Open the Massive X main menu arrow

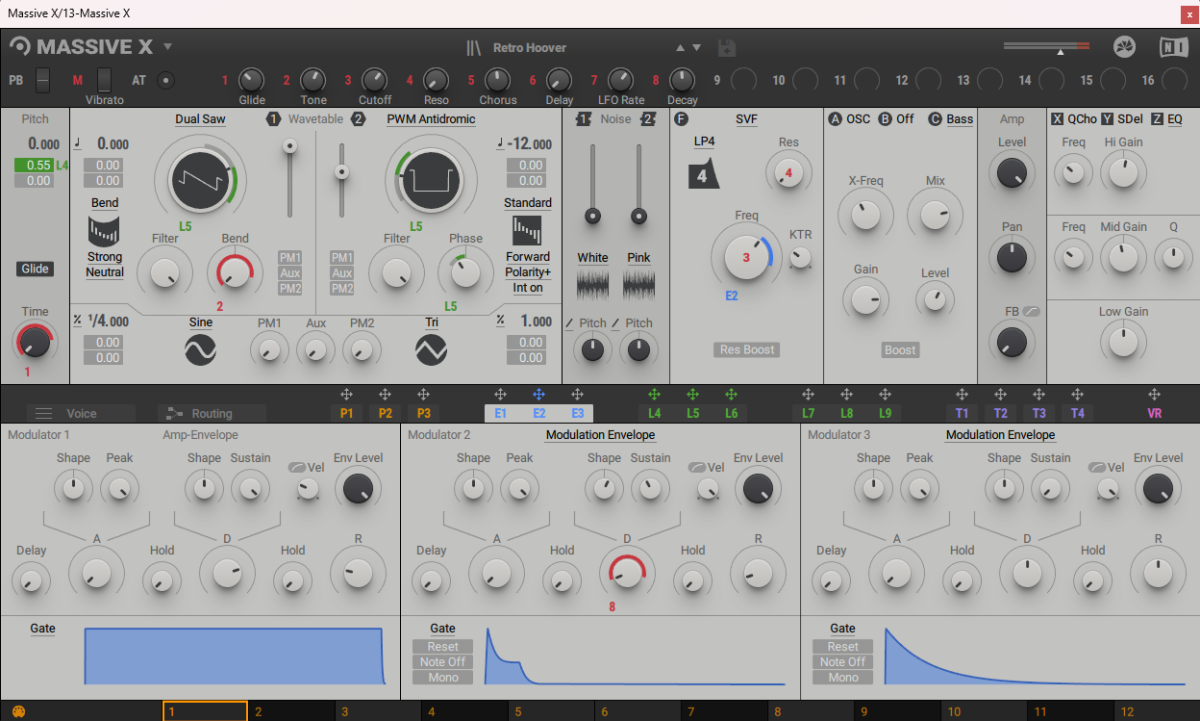click(x=168, y=47)
